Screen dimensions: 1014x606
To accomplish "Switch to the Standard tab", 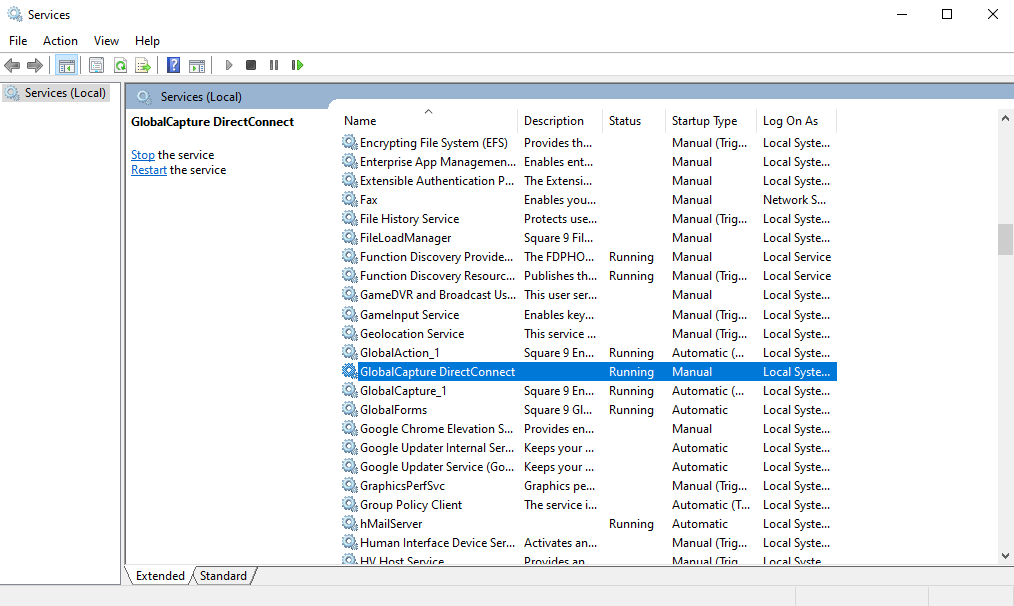I will (x=223, y=576).
